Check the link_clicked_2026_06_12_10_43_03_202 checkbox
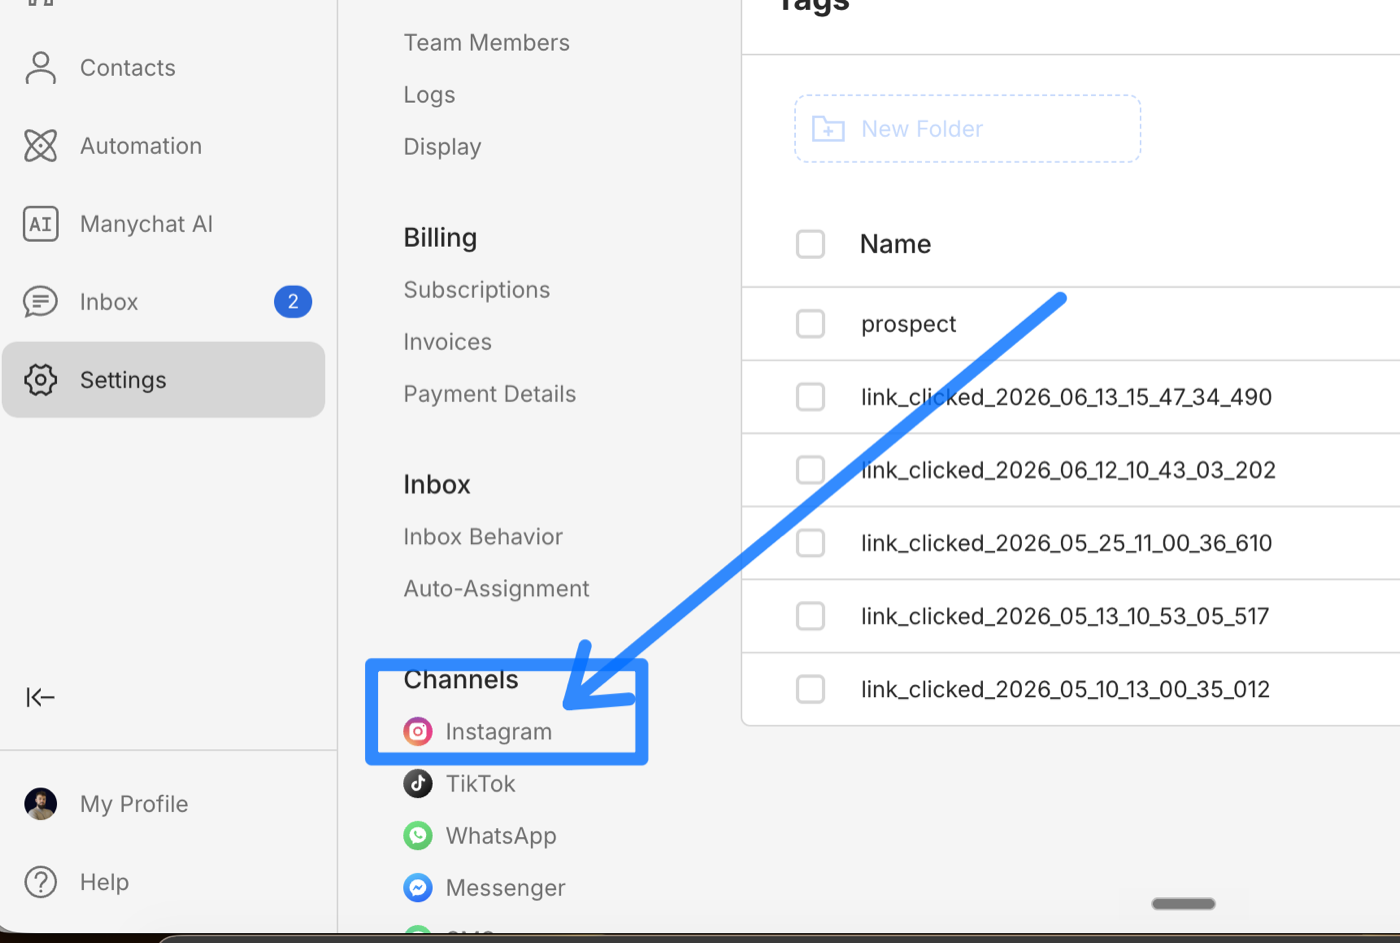Image resolution: width=1400 pixels, height=943 pixels. tap(810, 470)
